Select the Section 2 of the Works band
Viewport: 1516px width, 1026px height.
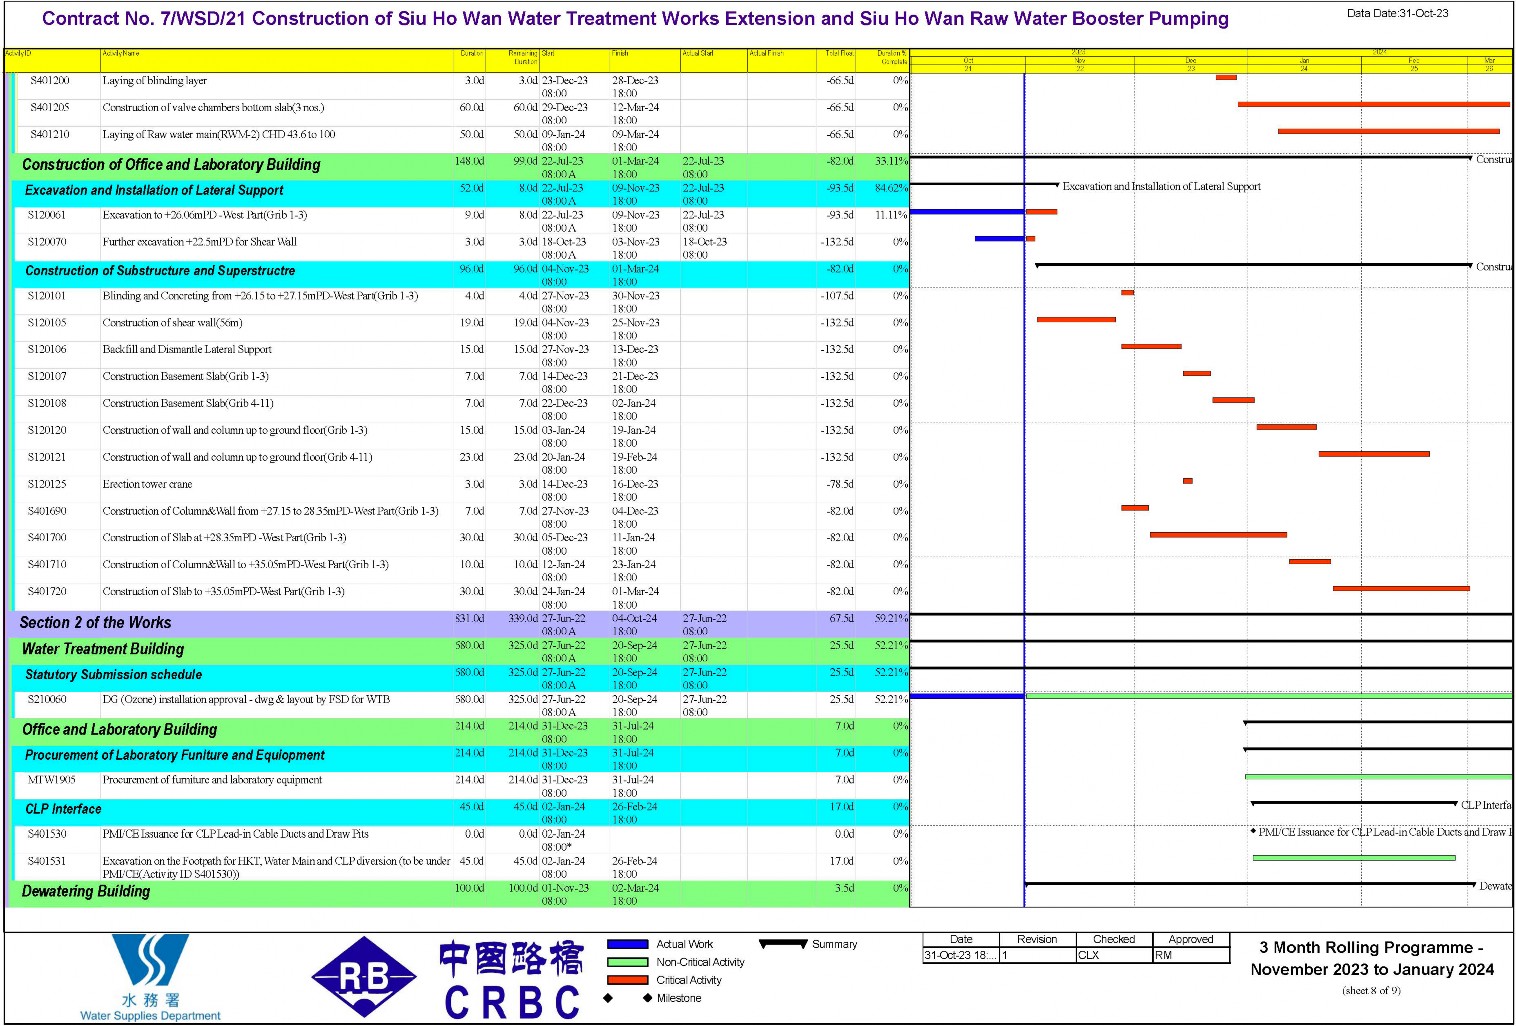pyautogui.click(x=459, y=624)
